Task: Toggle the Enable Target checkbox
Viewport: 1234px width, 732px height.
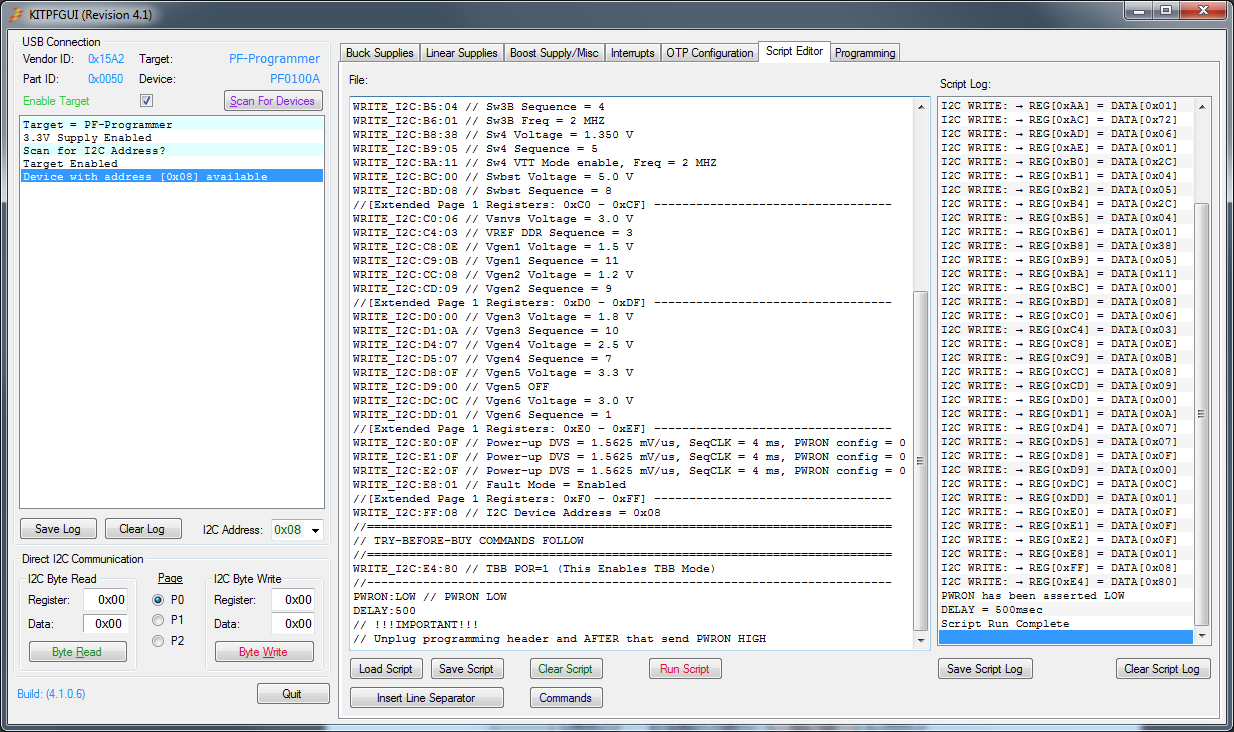Action: coord(147,101)
